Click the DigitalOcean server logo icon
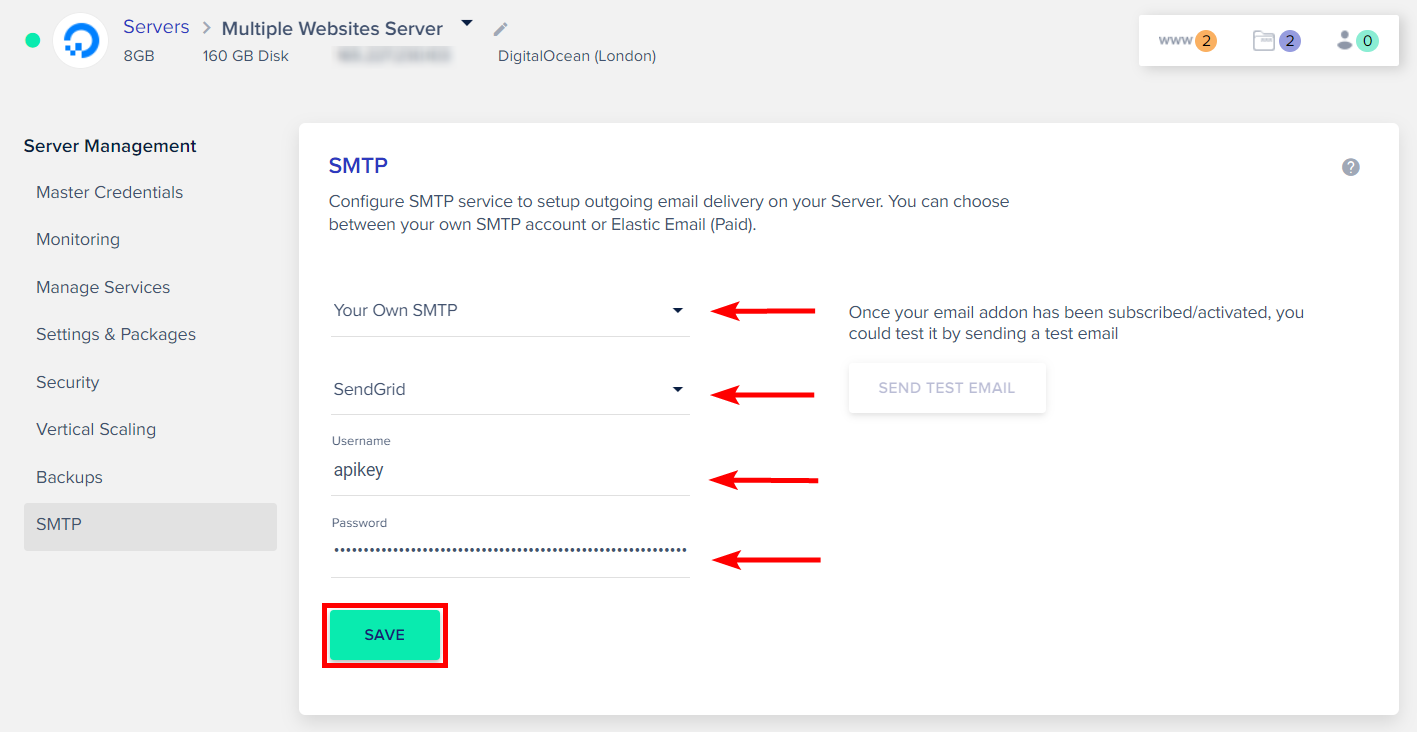Screen dimensions: 1417x732 (80, 41)
